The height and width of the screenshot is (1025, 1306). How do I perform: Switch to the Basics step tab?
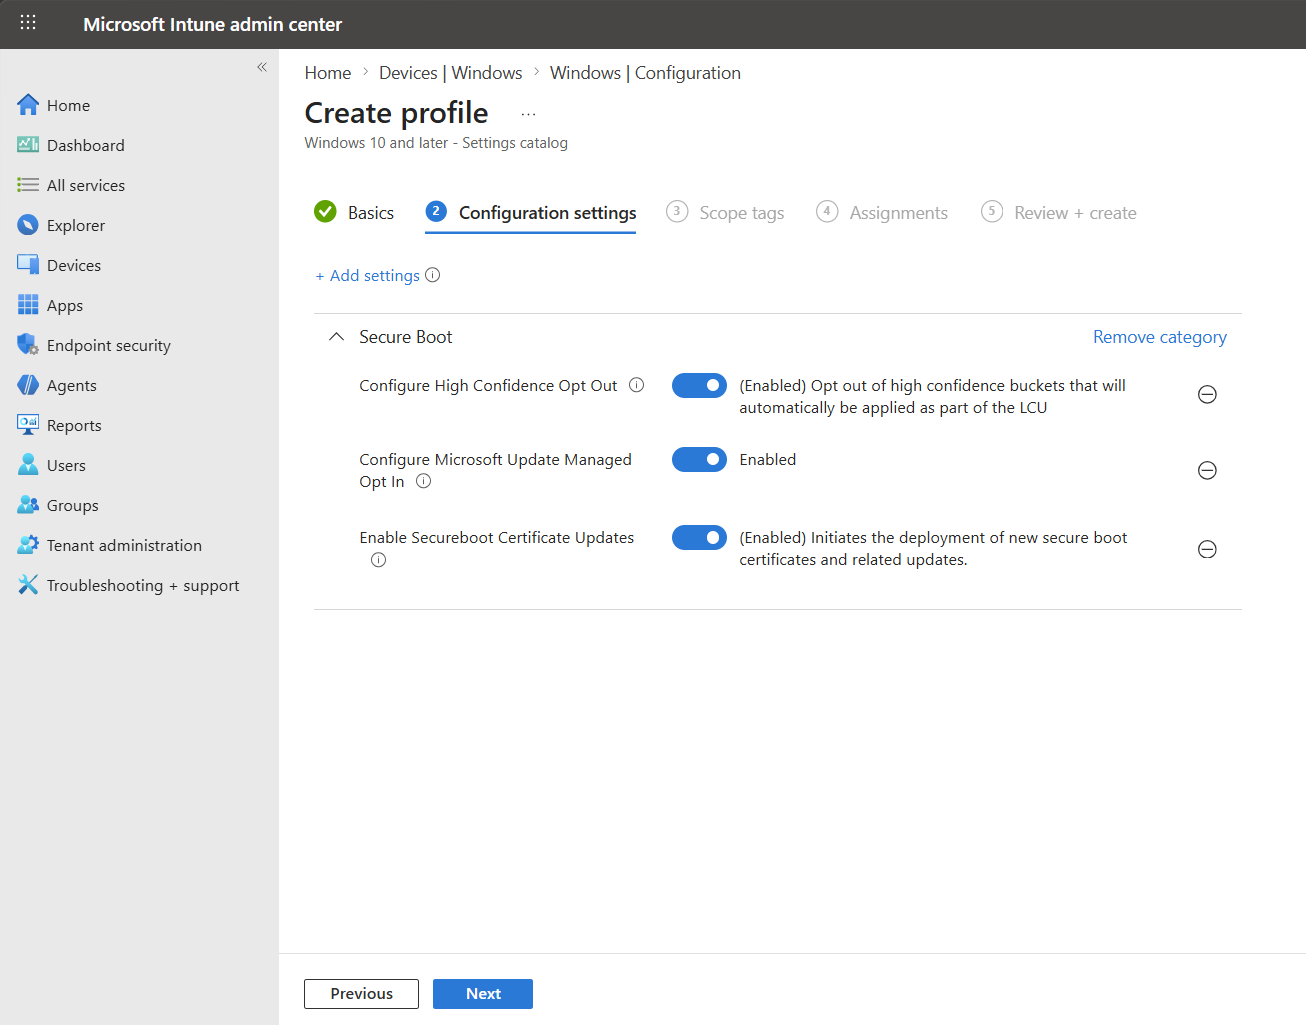(355, 213)
